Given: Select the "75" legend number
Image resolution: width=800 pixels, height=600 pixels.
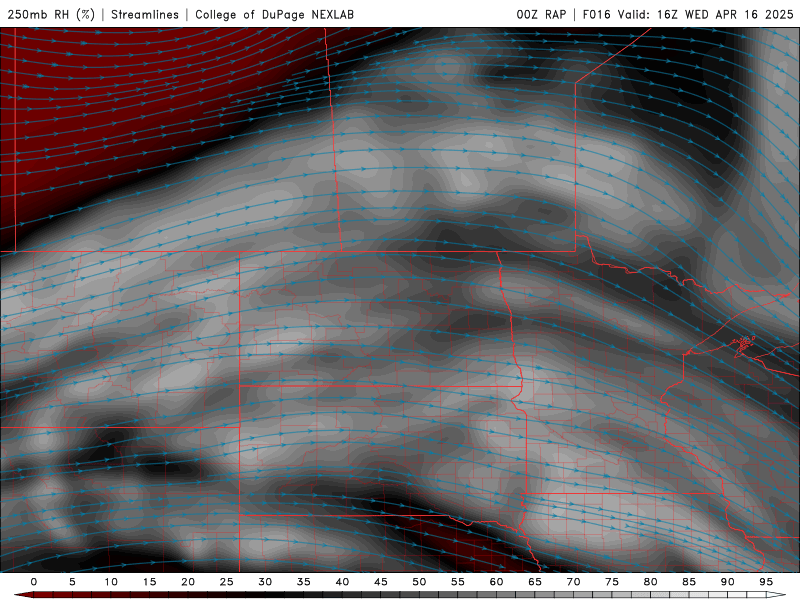Looking at the screenshot, I should point(612,582).
